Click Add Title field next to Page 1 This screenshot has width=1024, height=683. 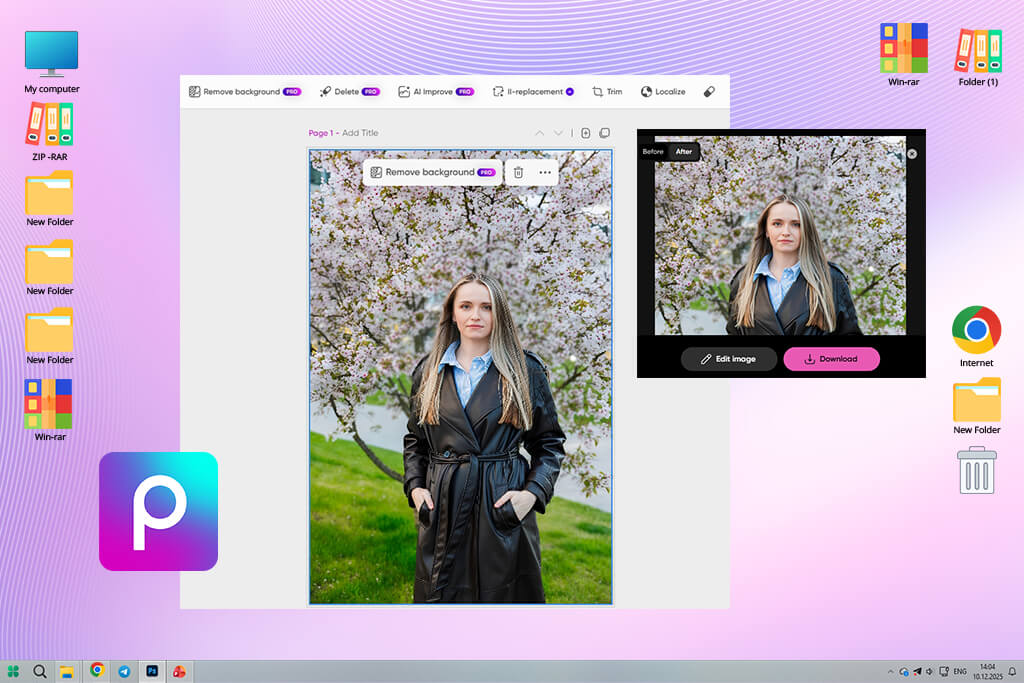[x=360, y=133]
